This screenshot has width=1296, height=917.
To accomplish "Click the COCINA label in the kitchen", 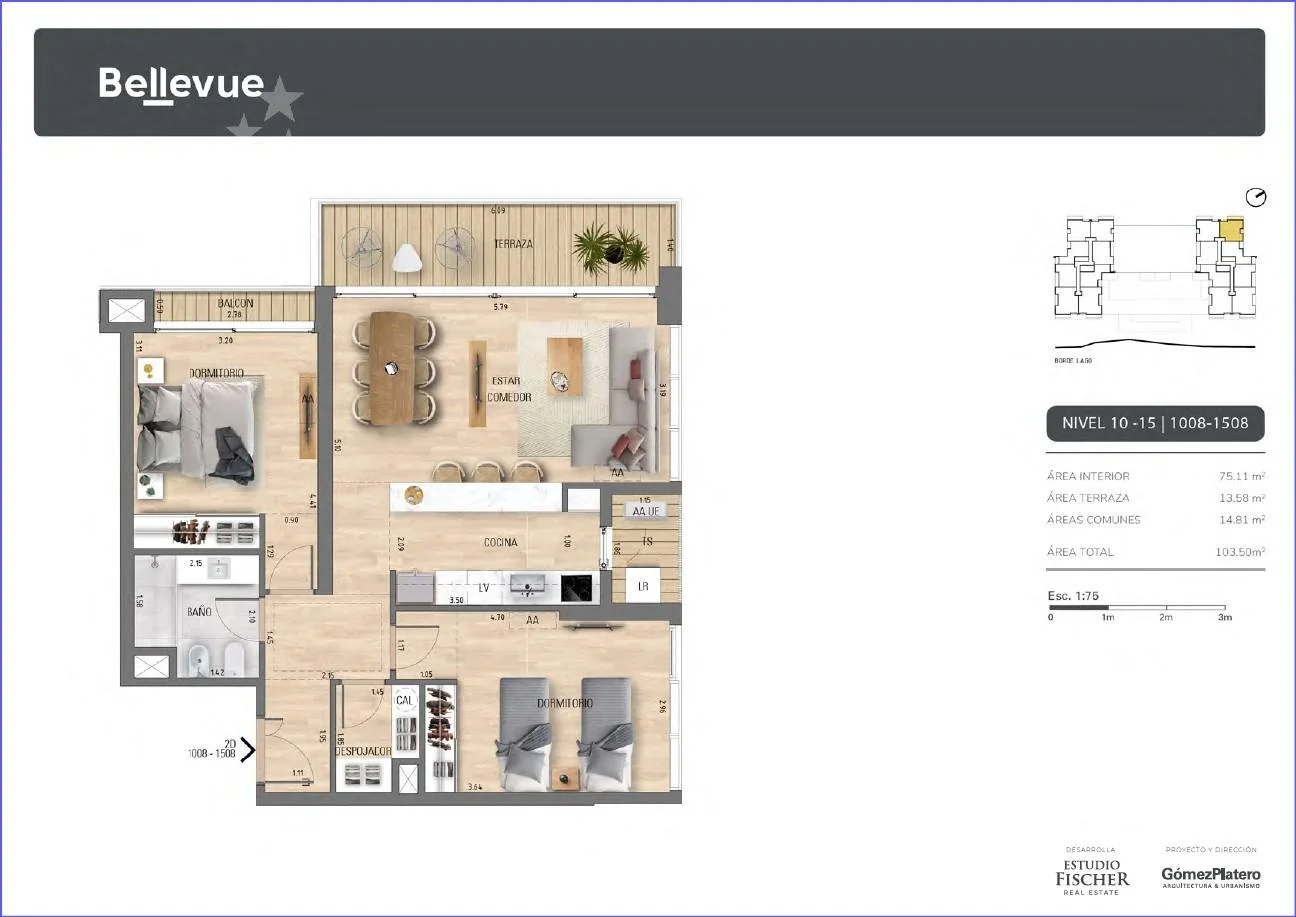I will (501, 542).
